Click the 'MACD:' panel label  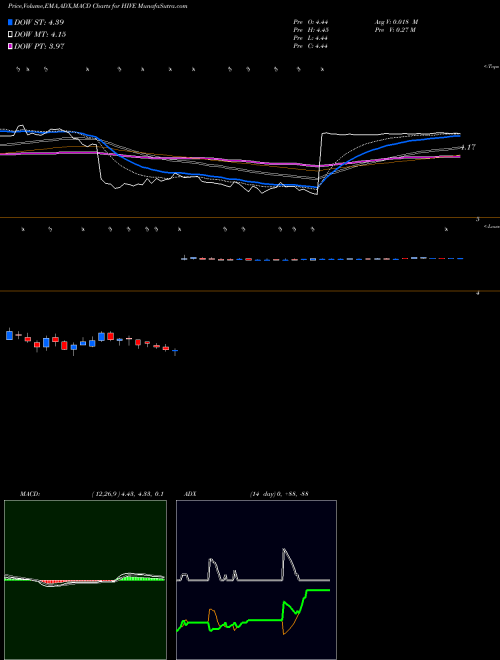(30, 494)
